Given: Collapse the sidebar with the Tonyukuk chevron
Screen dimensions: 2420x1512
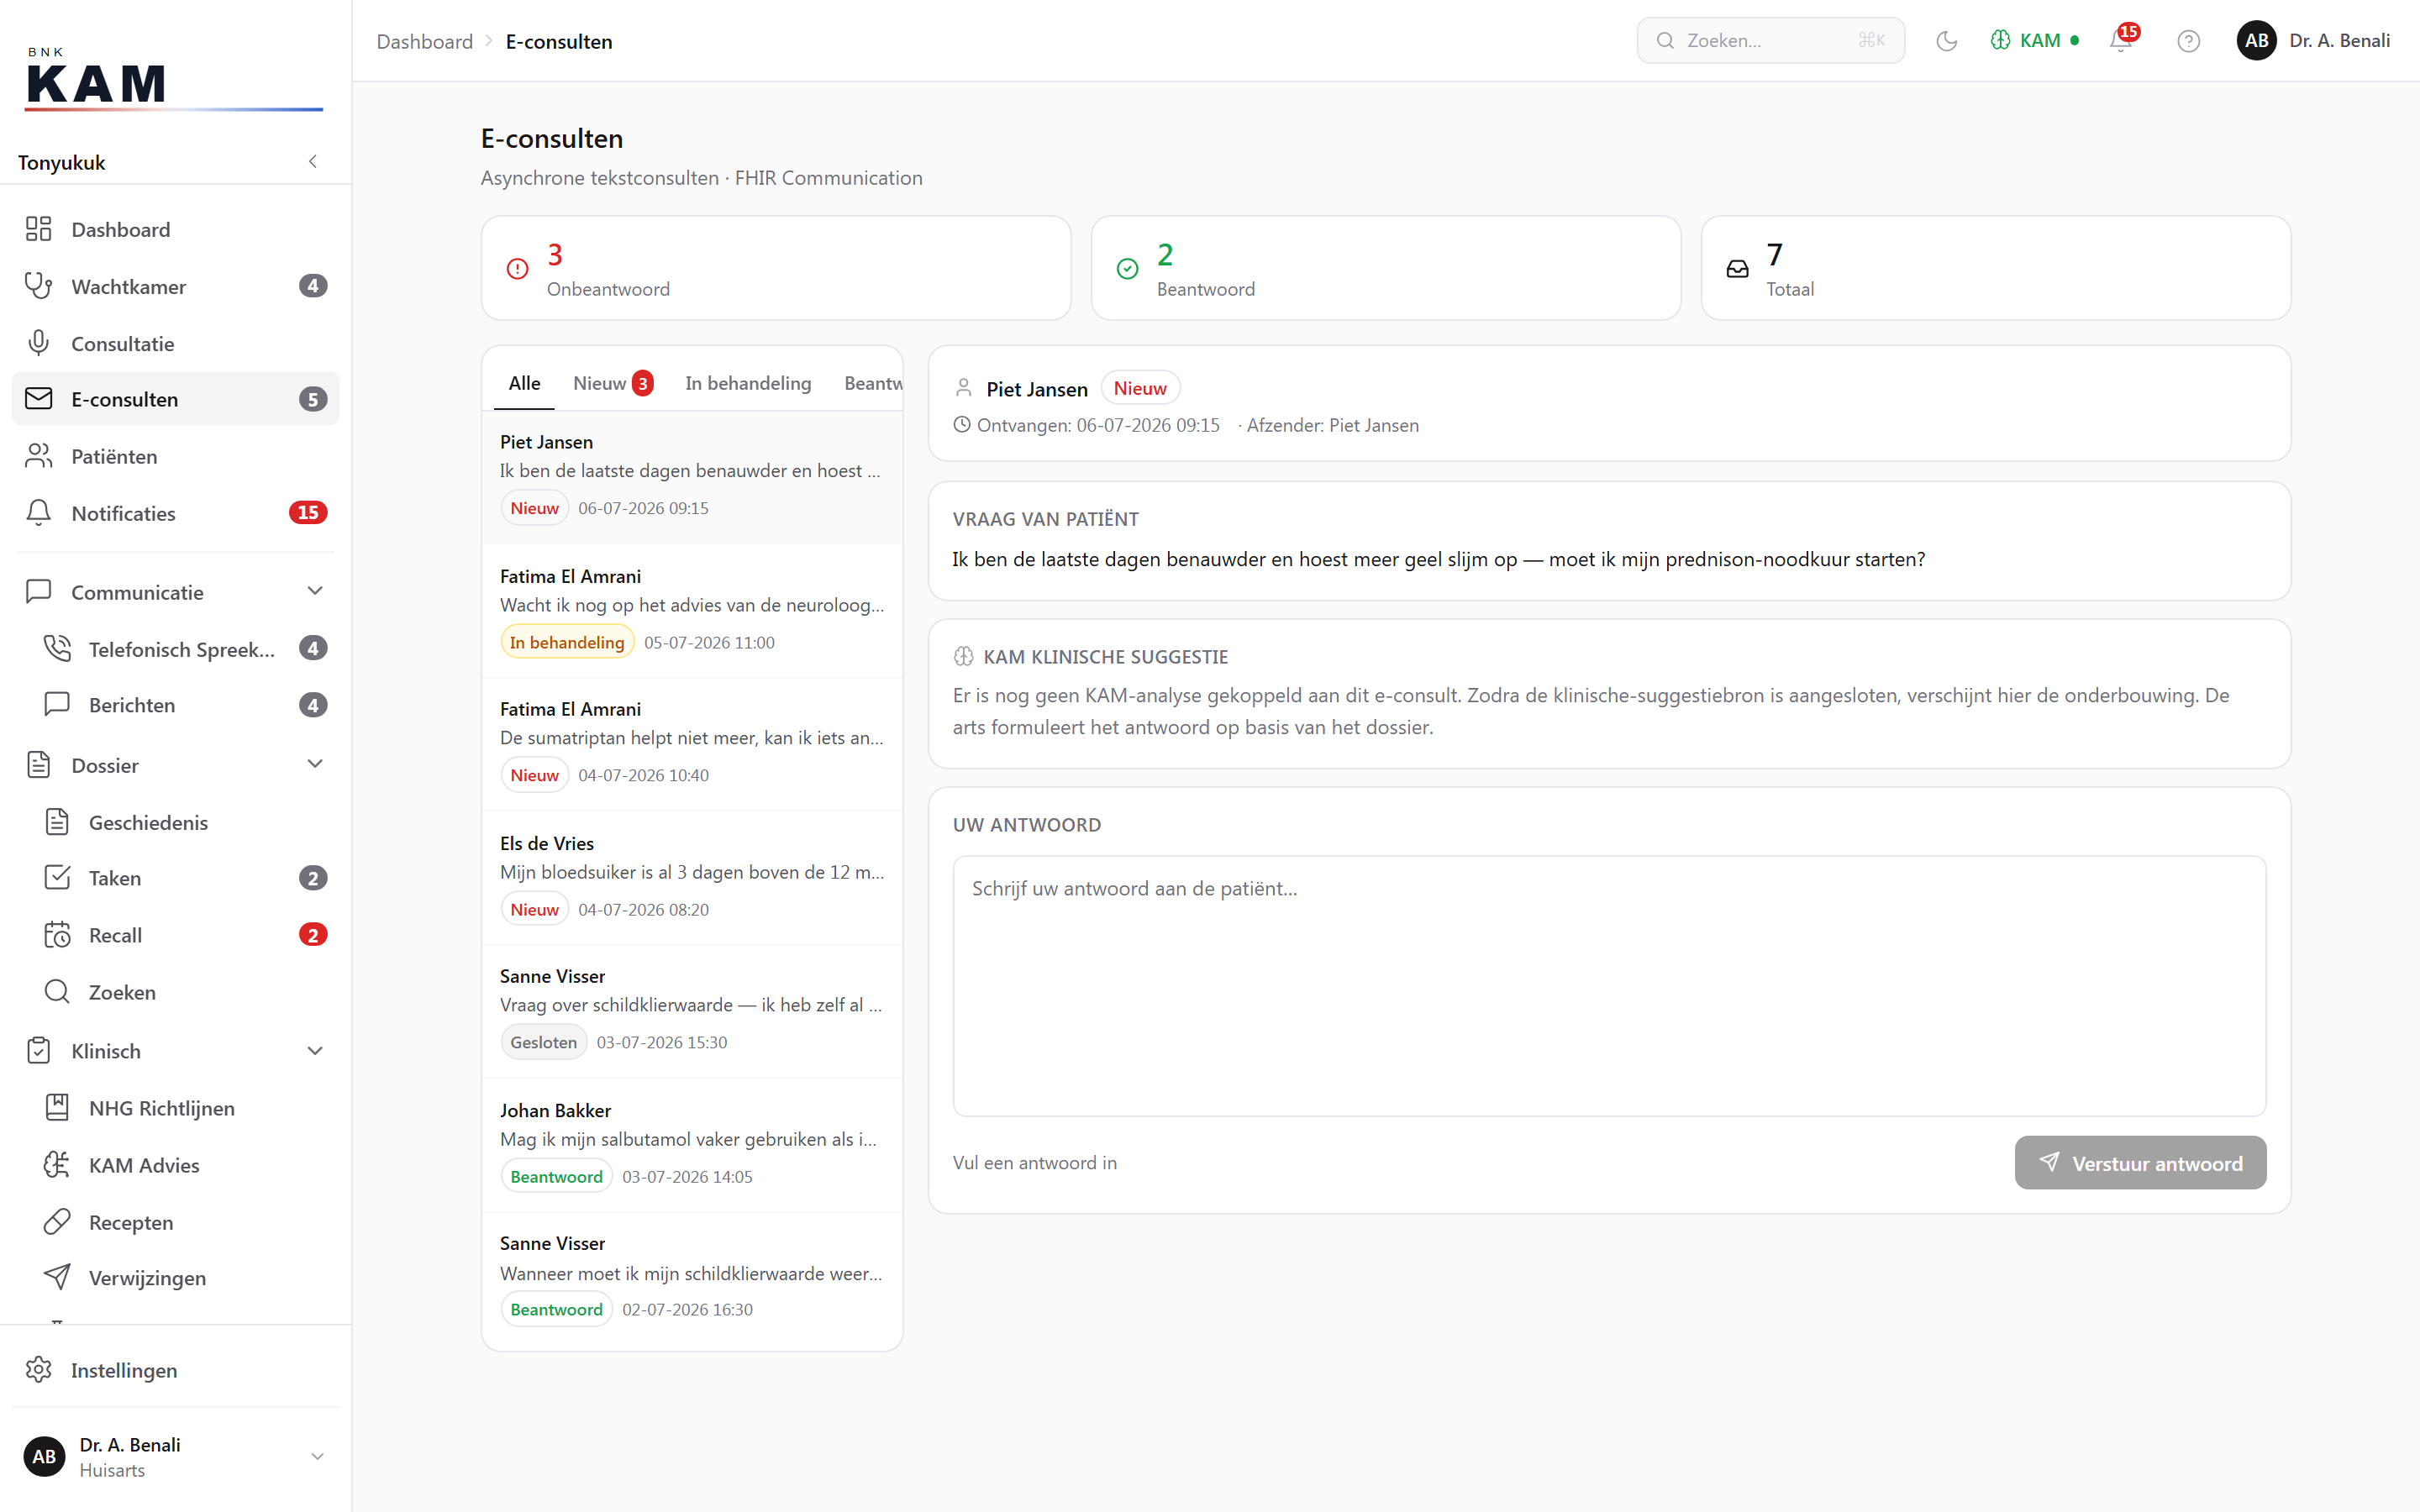Looking at the screenshot, I should [313, 161].
